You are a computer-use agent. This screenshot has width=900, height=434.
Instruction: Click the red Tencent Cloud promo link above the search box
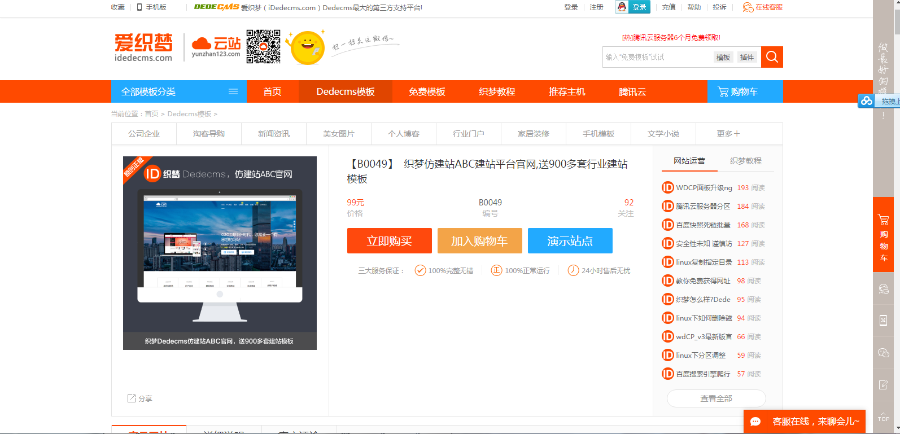pyautogui.click(x=671, y=37)
